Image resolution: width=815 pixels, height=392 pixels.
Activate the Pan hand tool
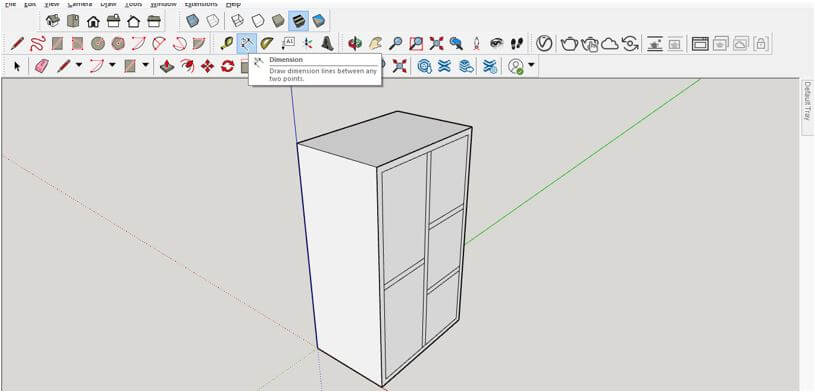point(375,44)
